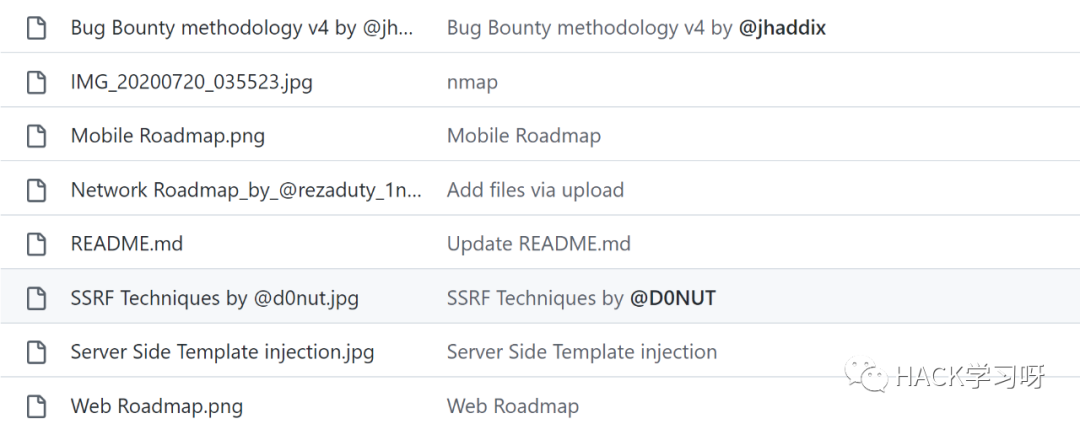Open SSRF Techniques by @d0nut.jpg
The image size is (1080, 424).
(215, 298)
